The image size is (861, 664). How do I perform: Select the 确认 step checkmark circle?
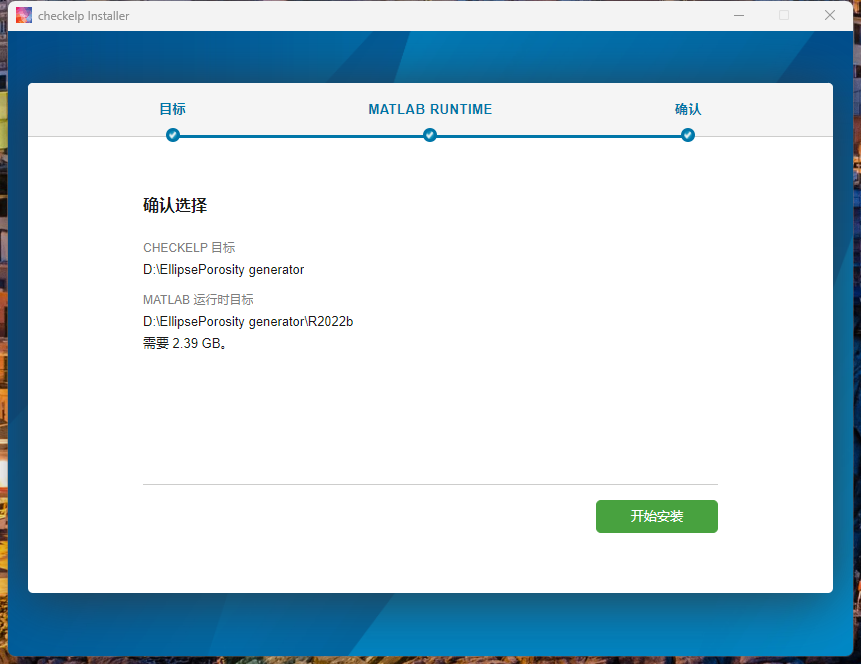point(687,135)
